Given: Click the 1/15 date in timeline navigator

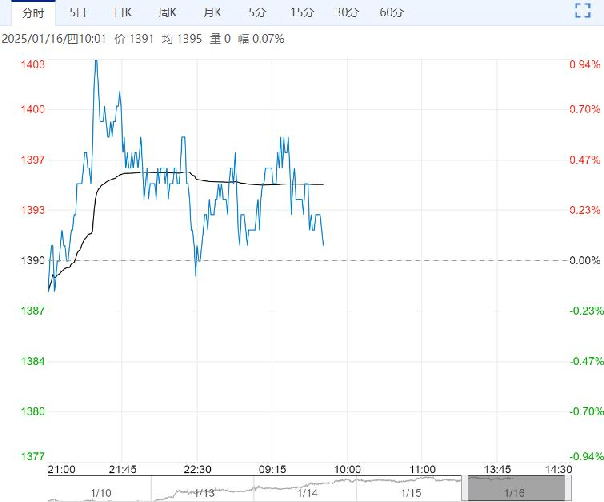Looking at the screenshot, I should click(x=411, y=493).
